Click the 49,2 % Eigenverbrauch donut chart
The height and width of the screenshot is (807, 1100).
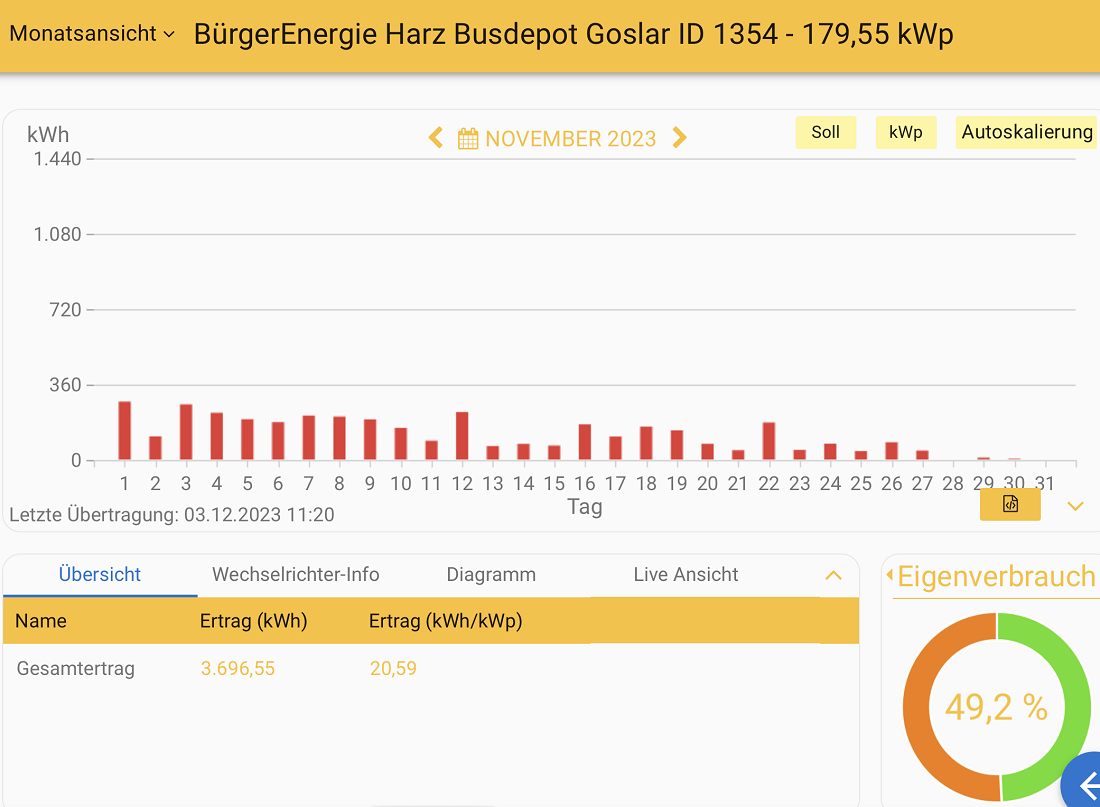click(x=996, y=707)
